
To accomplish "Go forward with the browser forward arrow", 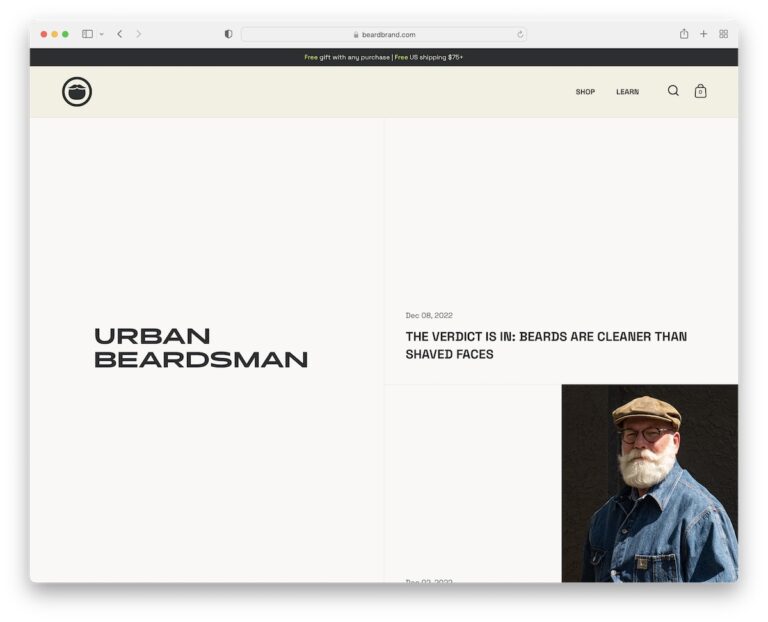I will pyautogui.click(x=139, y=34).
